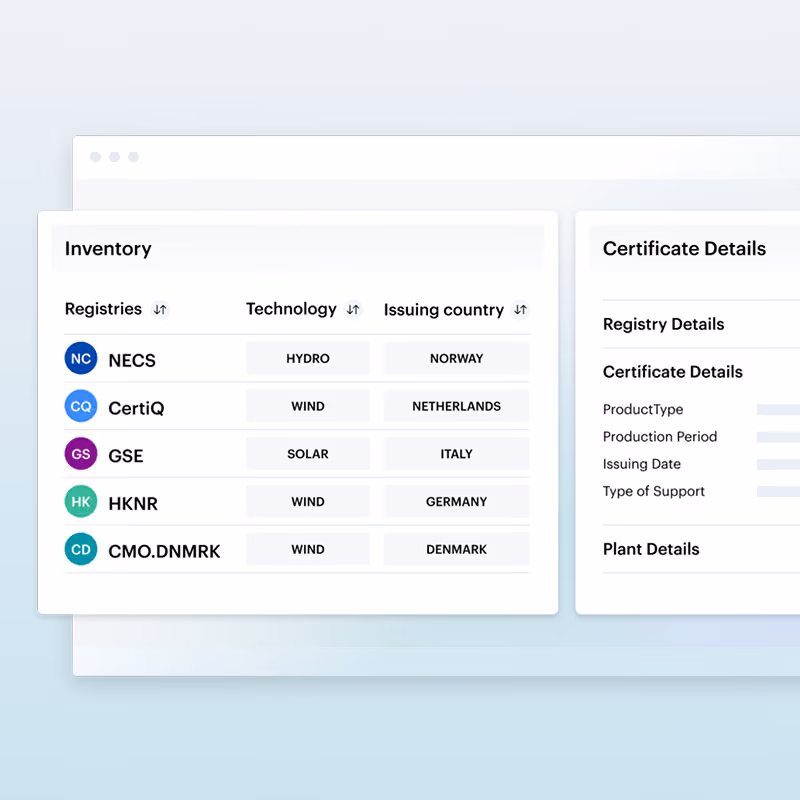The width and height of the screenshot is (800, 800).
Task: Click the CQ avatar for CertiQ
Action: click(81, 406)
